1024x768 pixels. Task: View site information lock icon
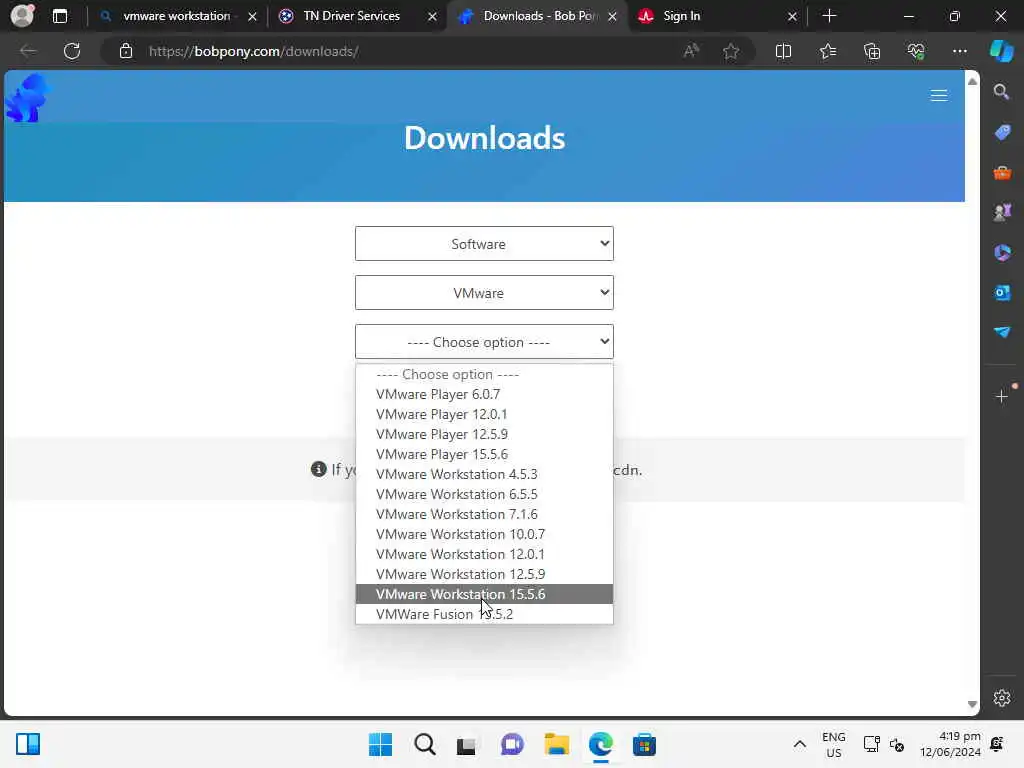(126, 51)
